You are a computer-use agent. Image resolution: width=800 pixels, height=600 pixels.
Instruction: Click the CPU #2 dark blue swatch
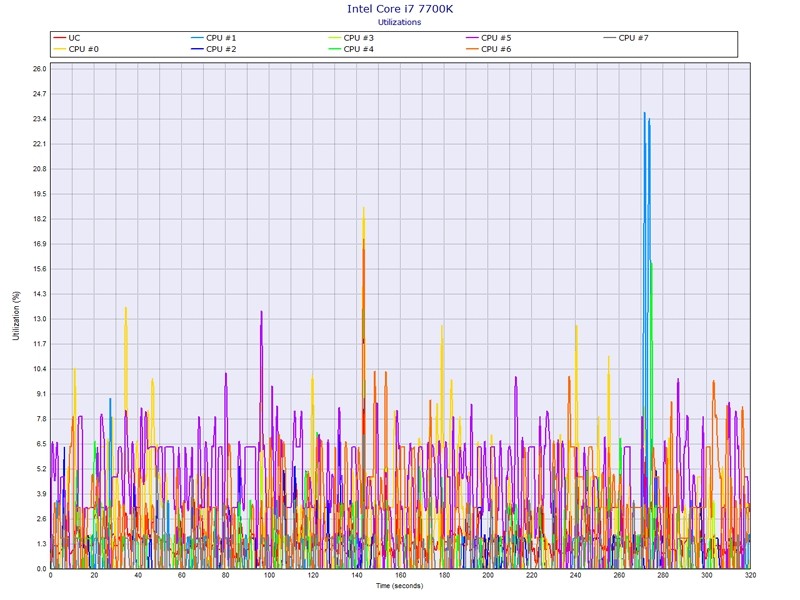pos(197,49)
